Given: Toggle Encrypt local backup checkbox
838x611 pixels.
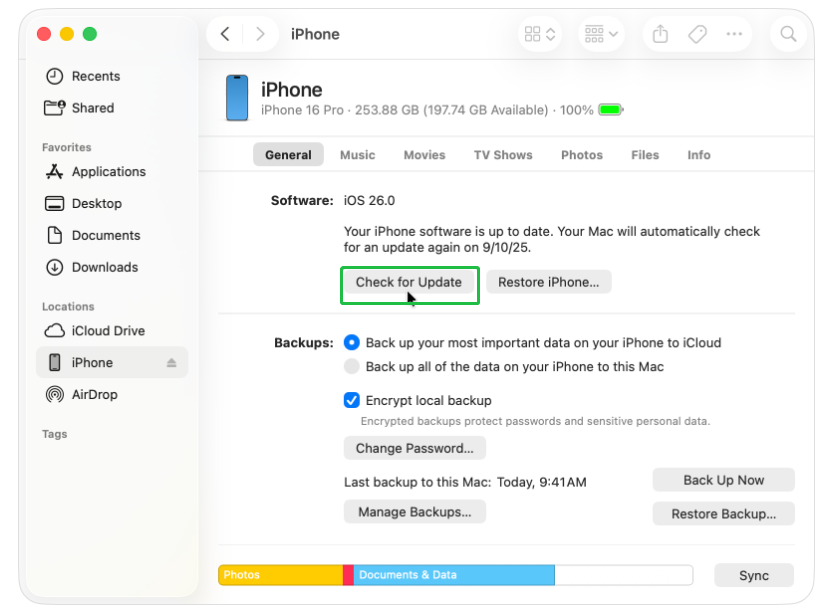Looking at the screenshot, I should point(352,400).
